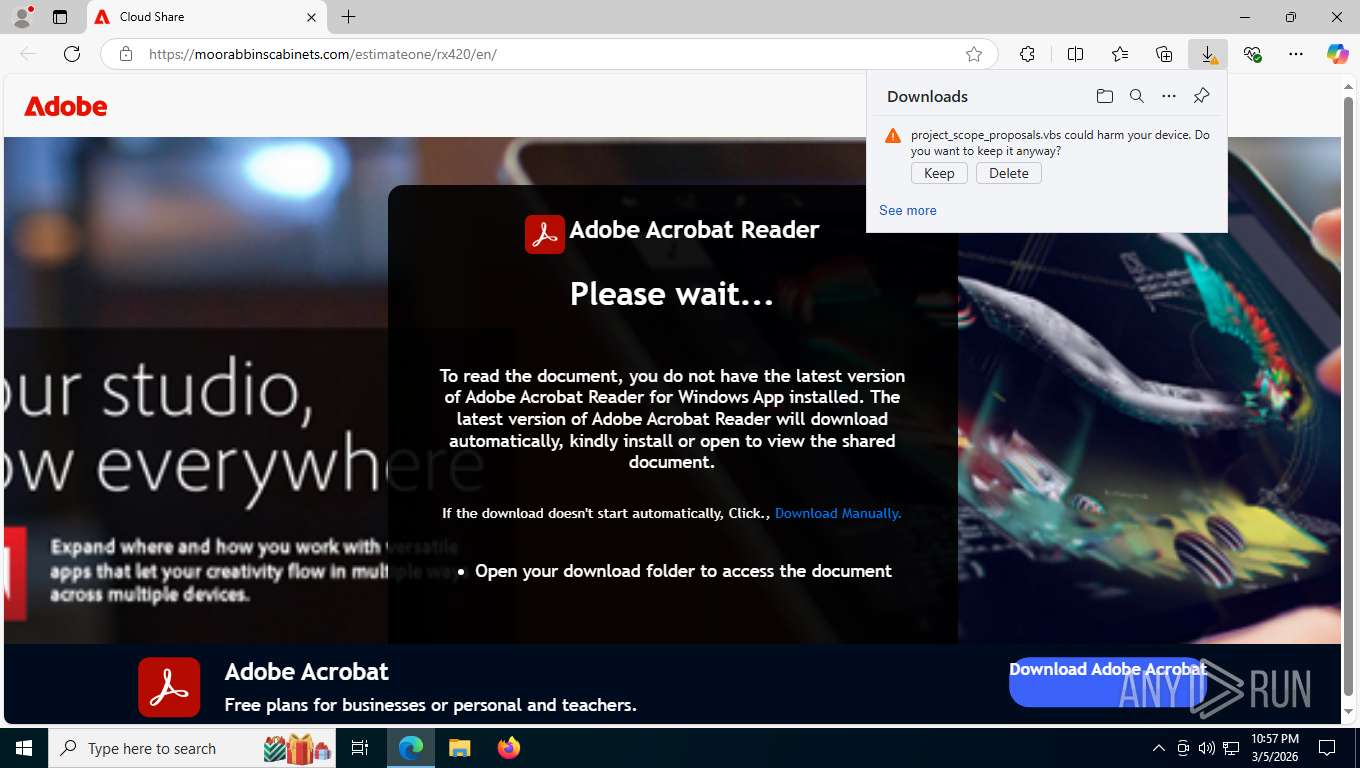Image resolution: width=1360 pixels, height=768 pixels.
Task: Click the 'Please wait...' heading
Action: [x=672, y=294]
